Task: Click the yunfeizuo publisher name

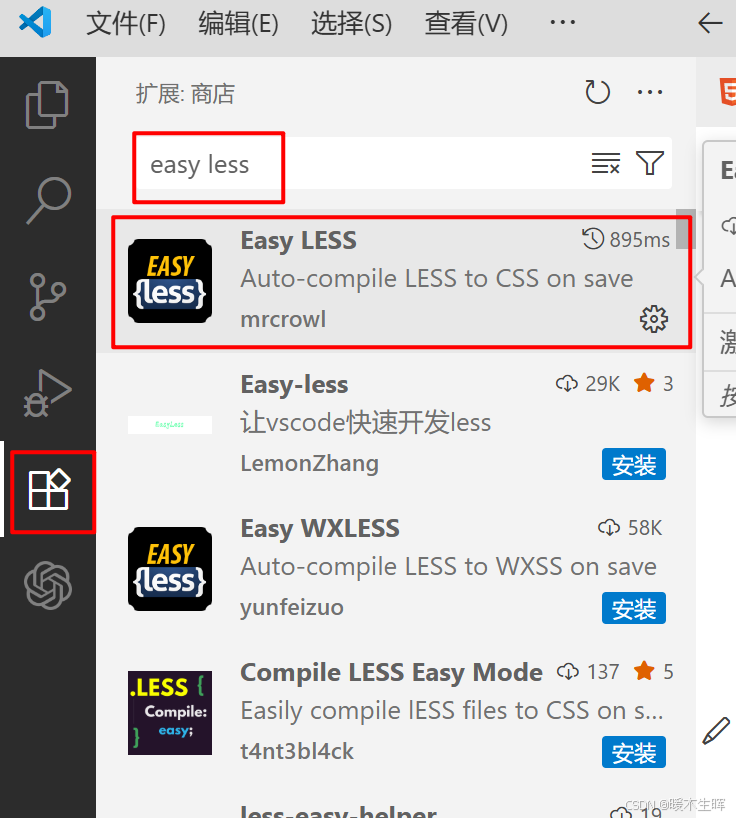Action: coord(292,607)
